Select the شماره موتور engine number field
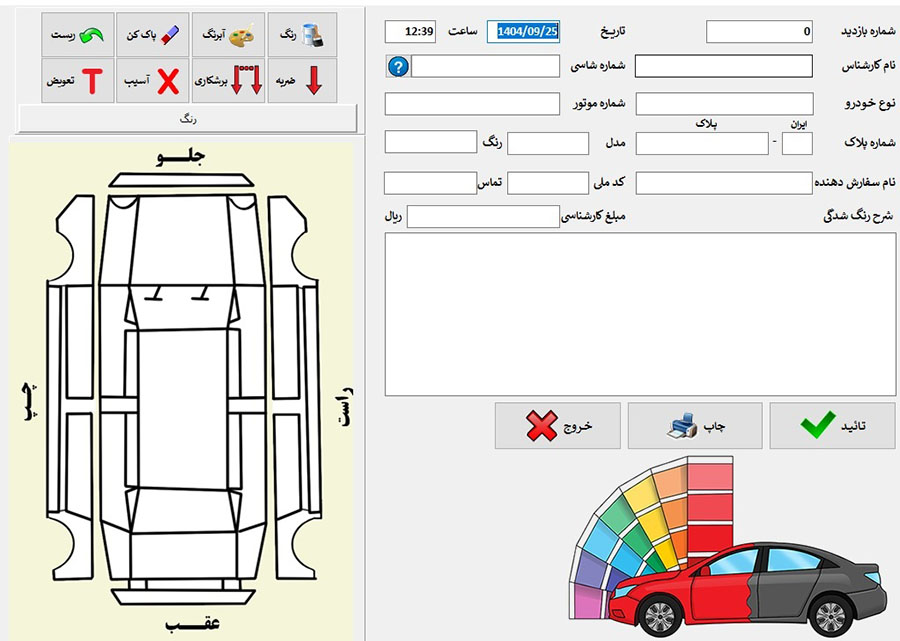This screenshot has height=641, width=900. pyautogui.click(x=472, y=104)
